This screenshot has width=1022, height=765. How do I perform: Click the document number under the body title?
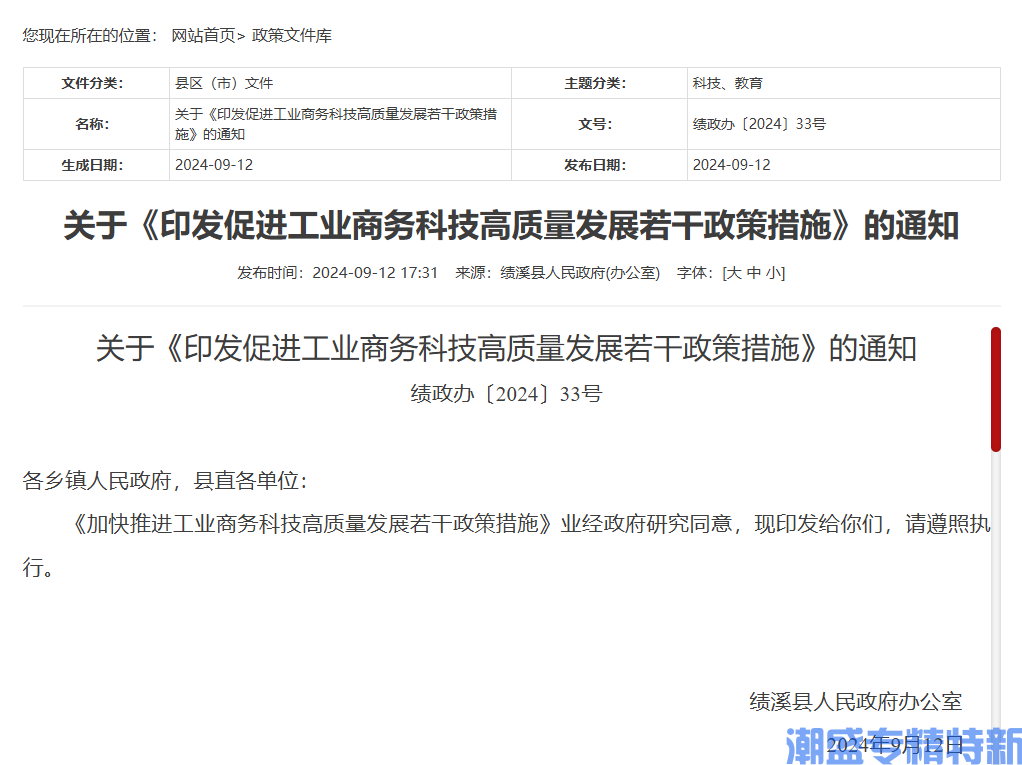tap(506, 394)
